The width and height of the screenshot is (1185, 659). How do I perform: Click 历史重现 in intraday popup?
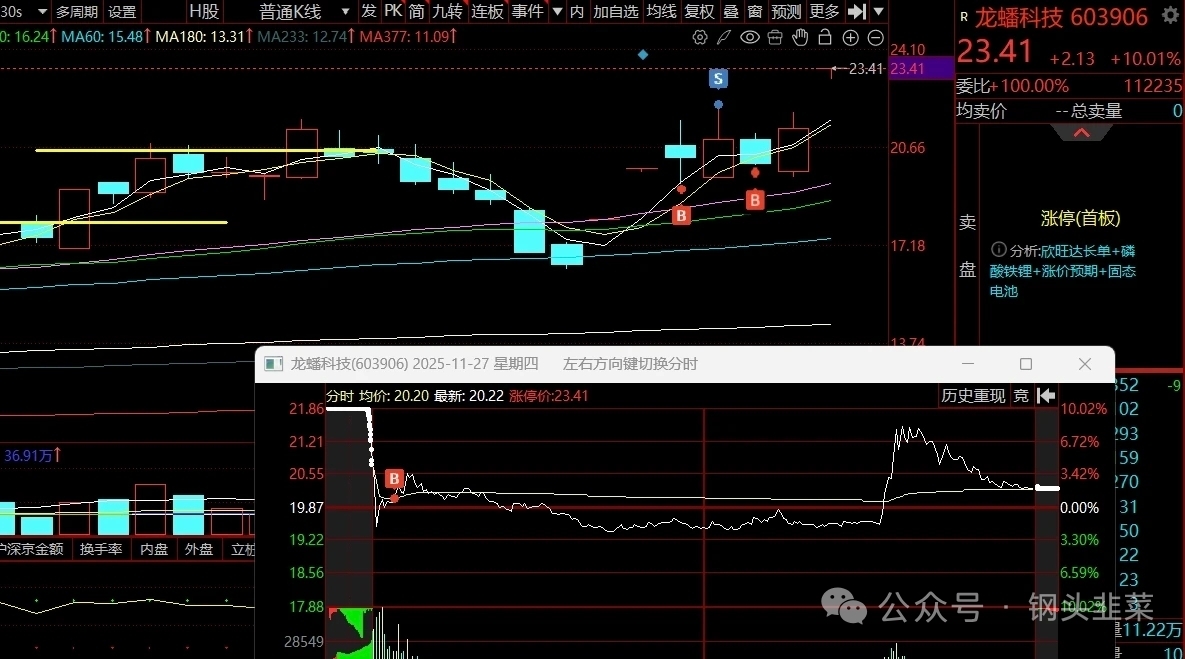pos(973,395)
